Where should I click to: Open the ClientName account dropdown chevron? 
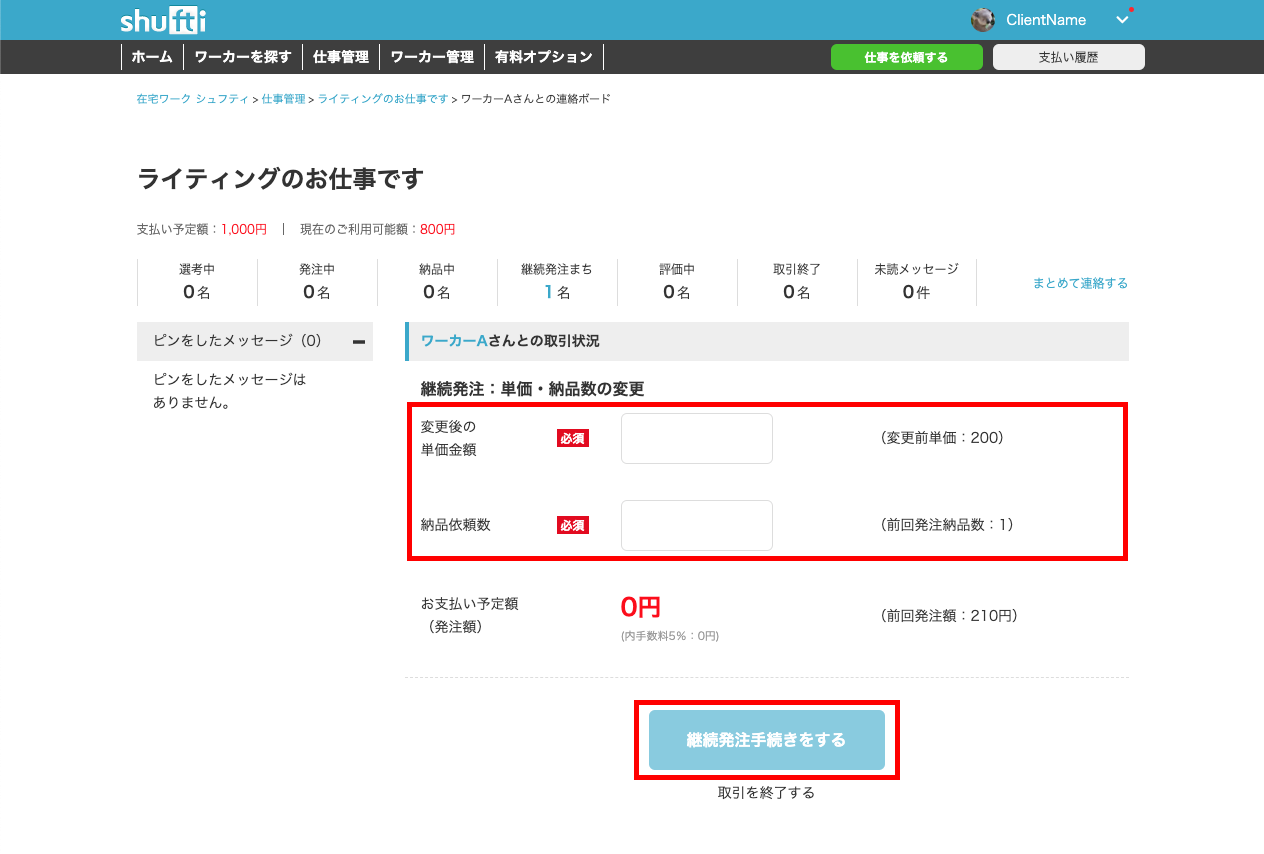(1122, 20)
